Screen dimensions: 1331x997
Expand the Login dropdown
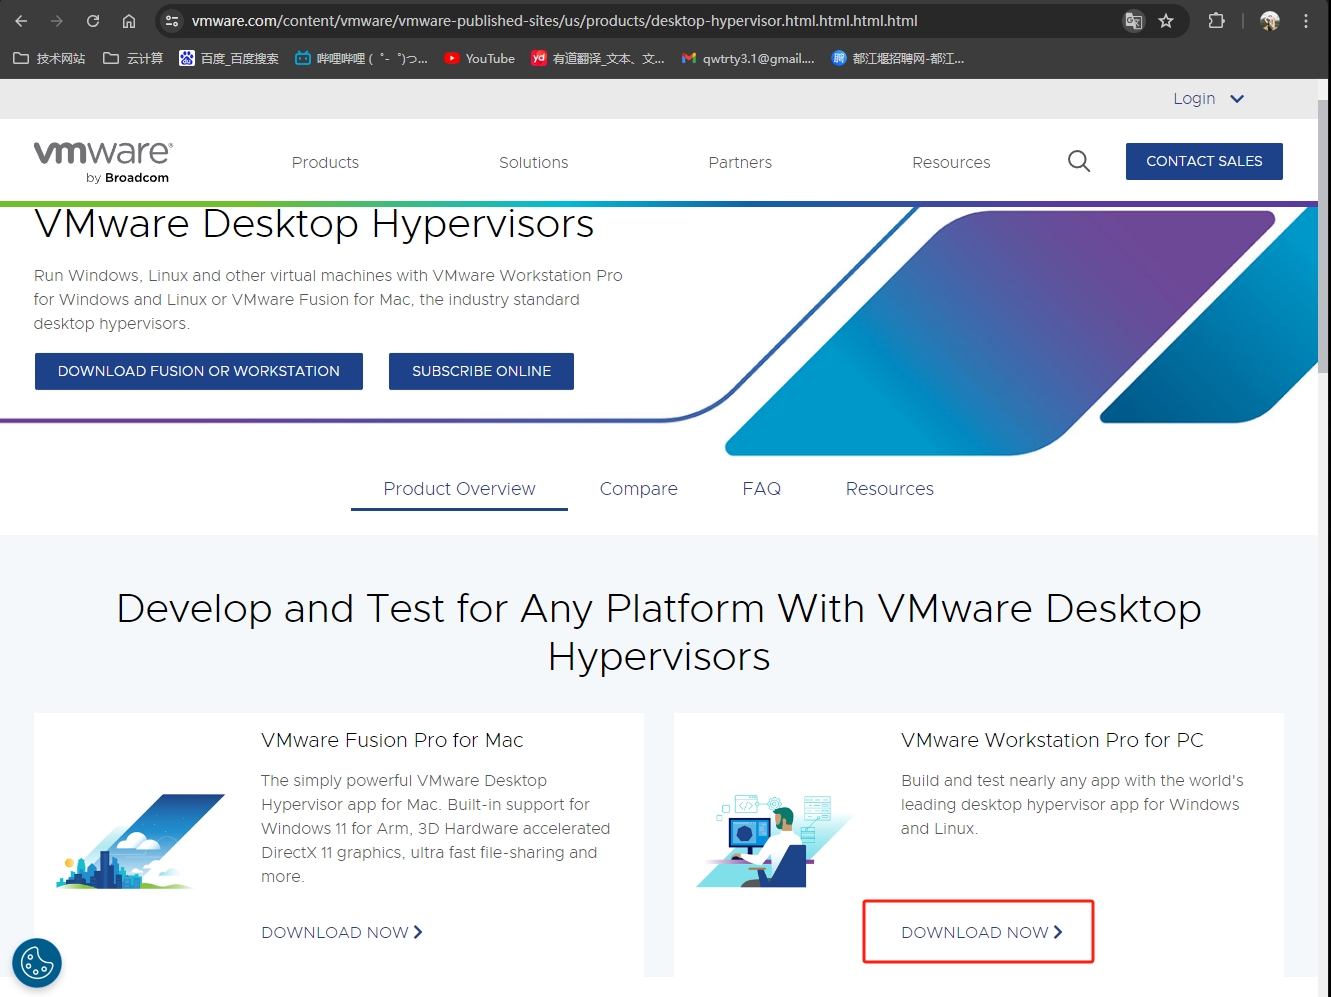click(x=1208, y=98)
